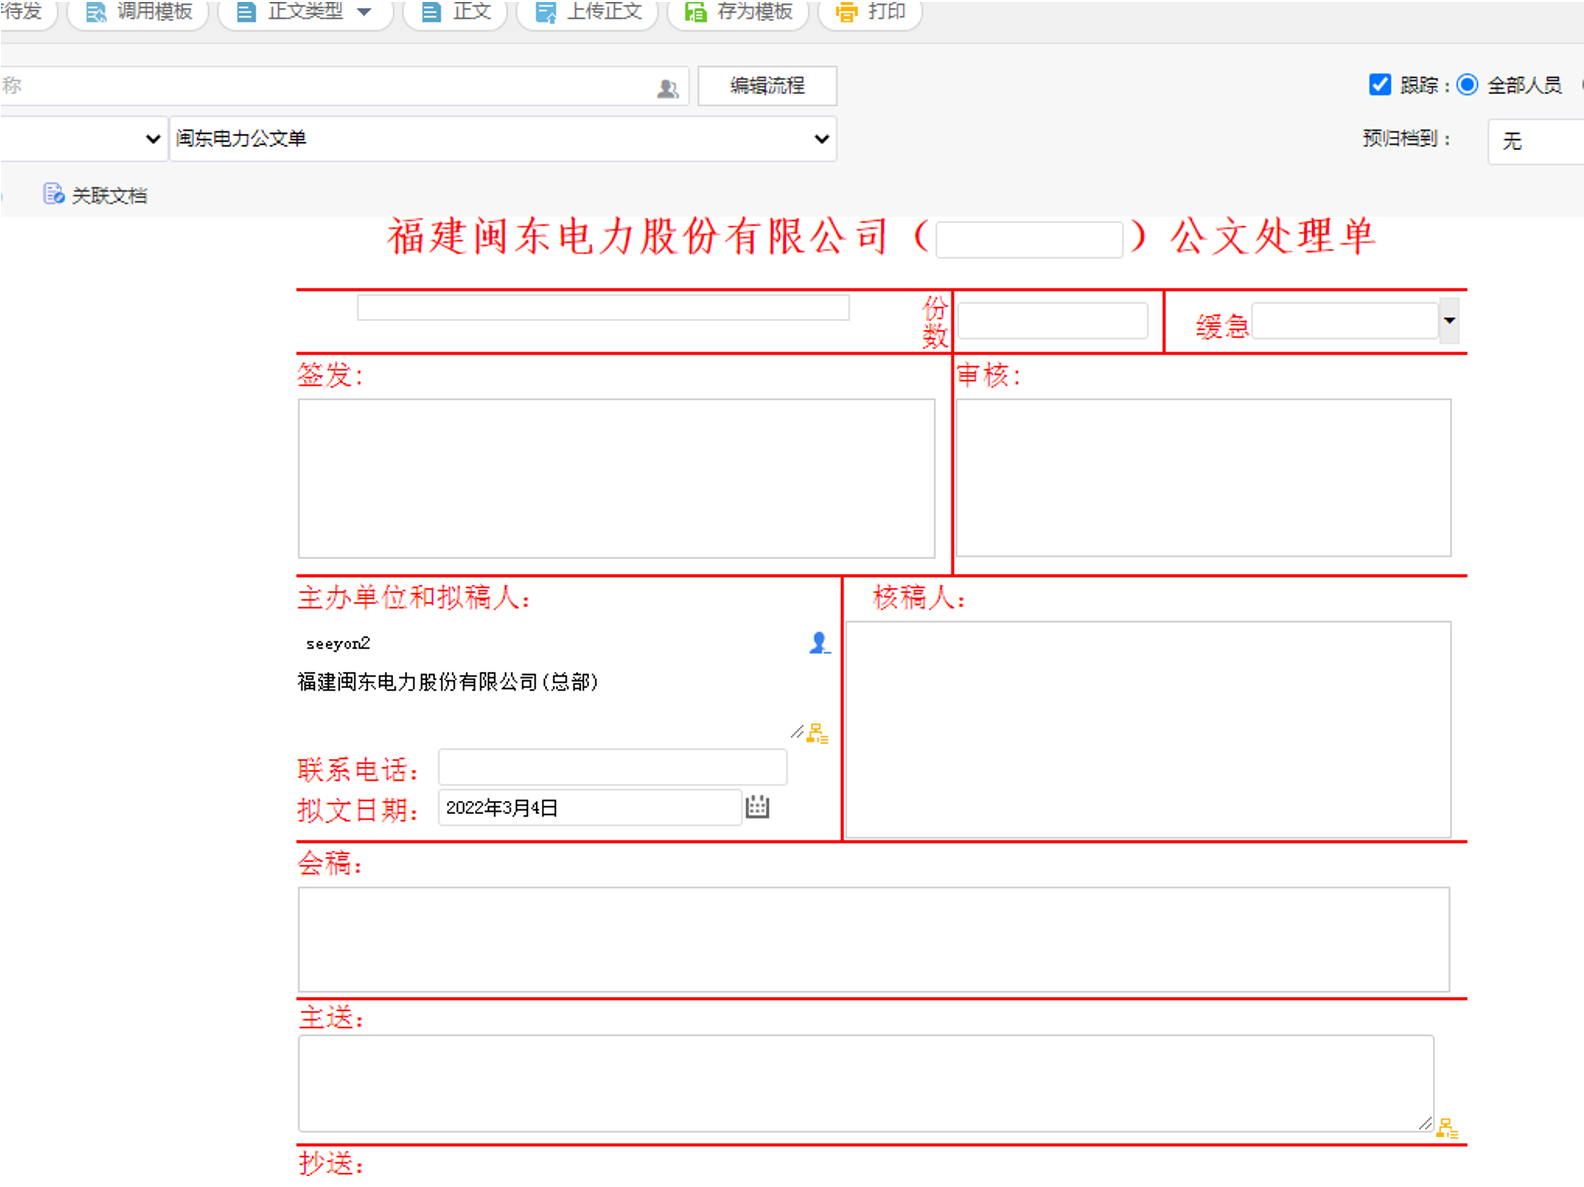
Task: Expand the 缓急 dropdown arrow
Action: coord(1449,321)
